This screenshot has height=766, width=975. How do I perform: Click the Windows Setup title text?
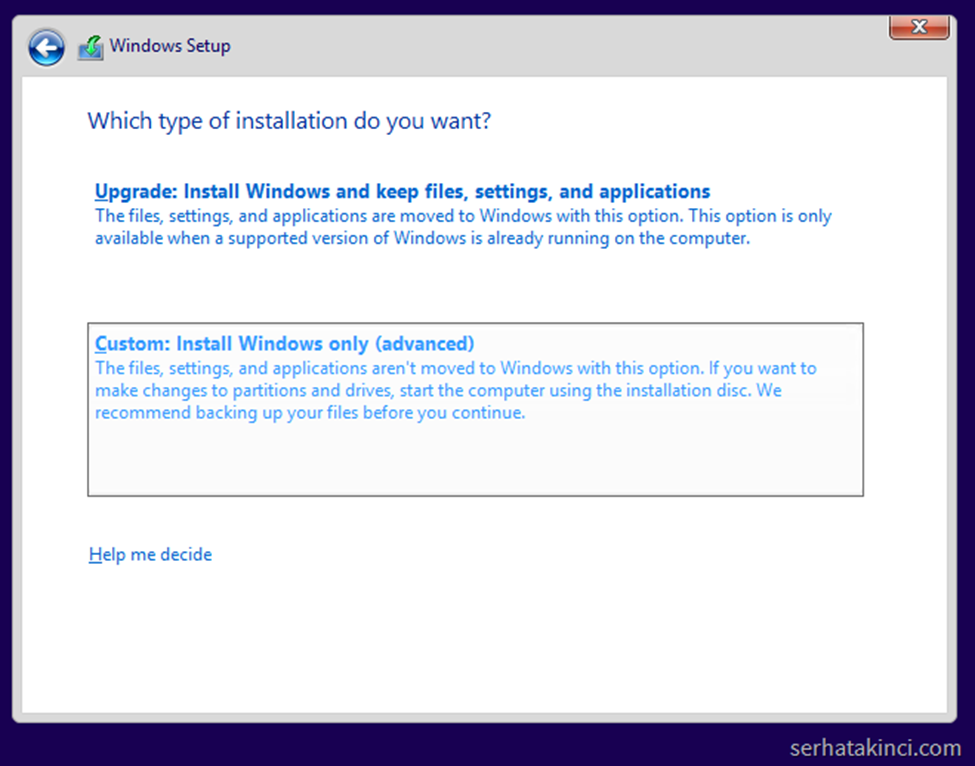170,46
